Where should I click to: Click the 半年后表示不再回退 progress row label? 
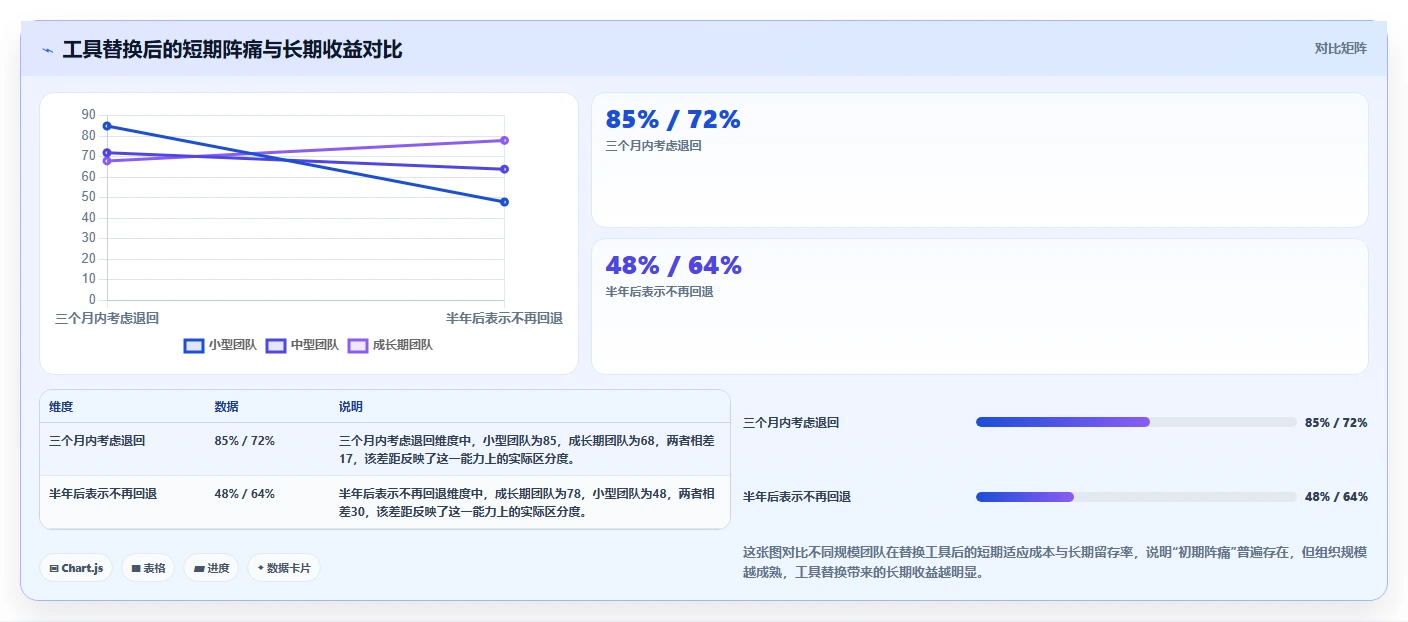click(797, 497)
